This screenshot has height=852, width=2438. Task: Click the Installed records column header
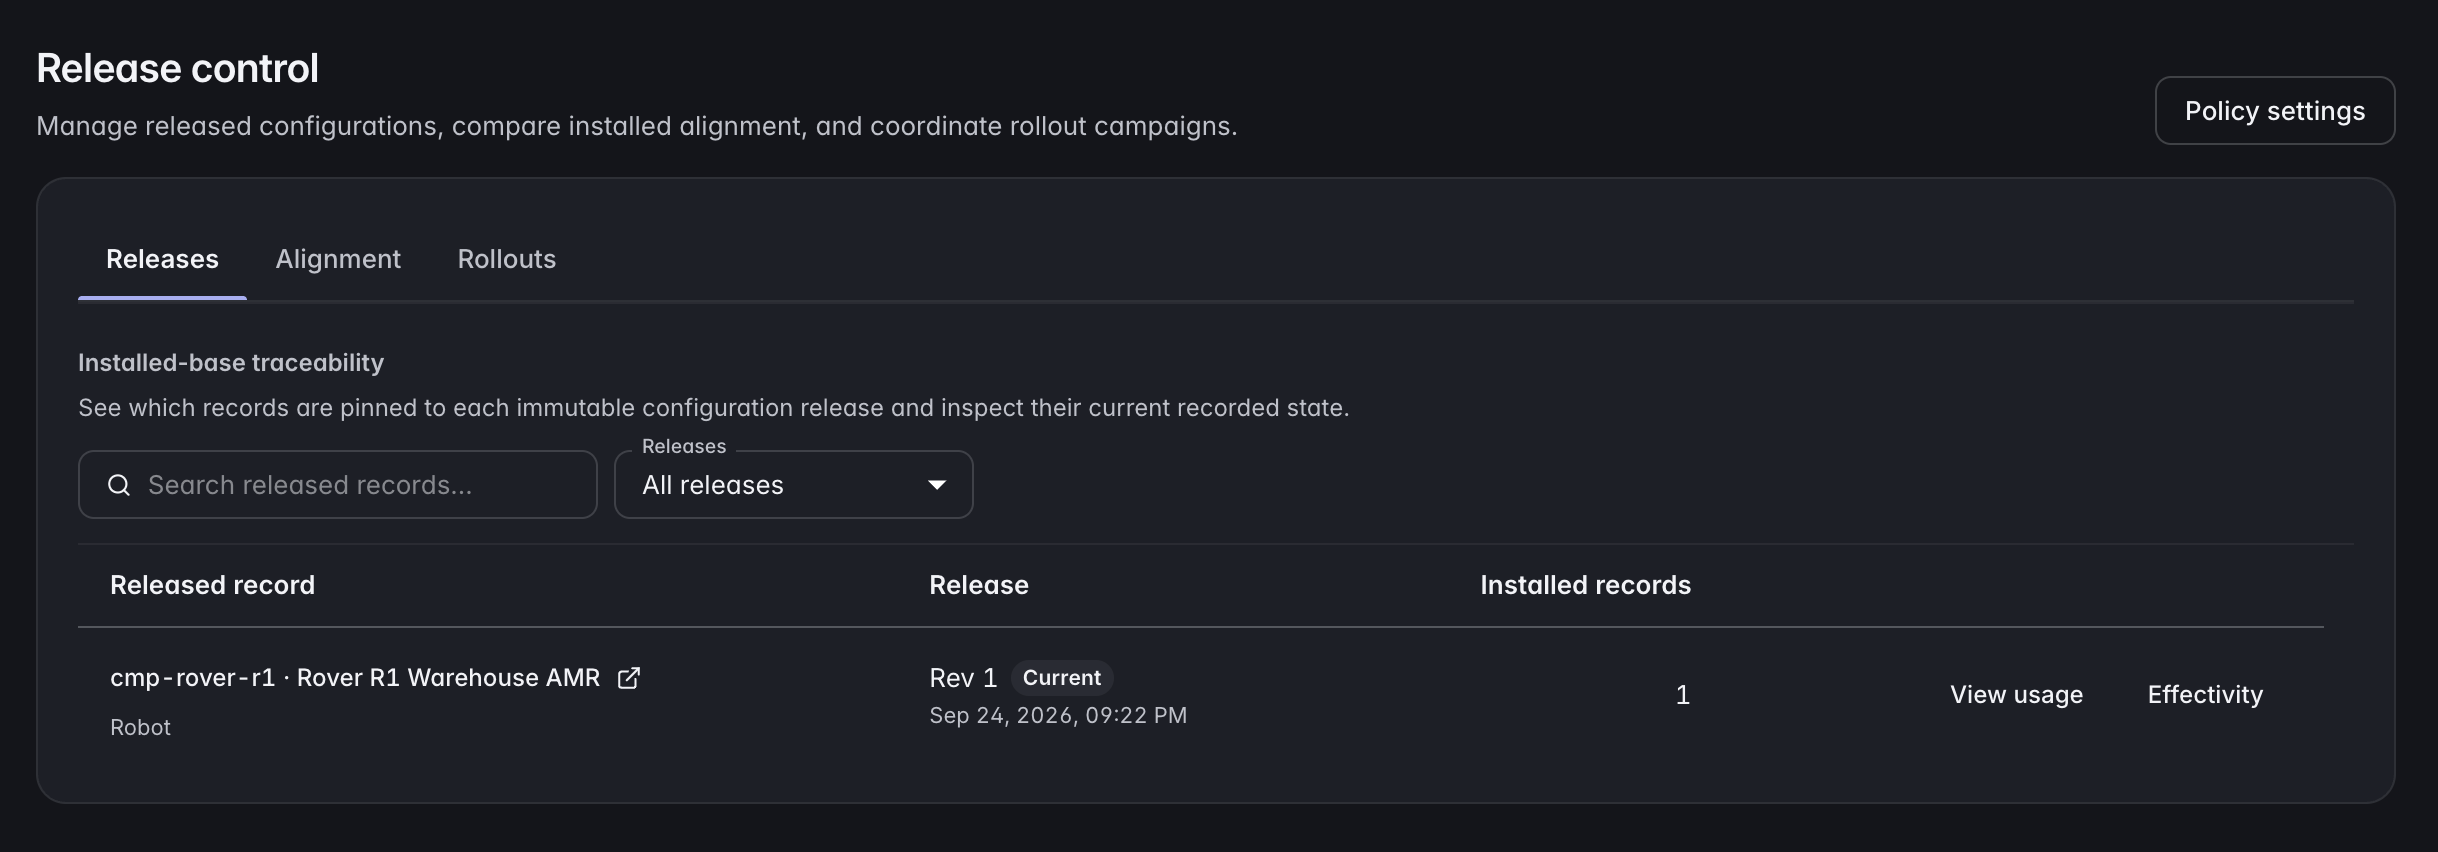1585,585
